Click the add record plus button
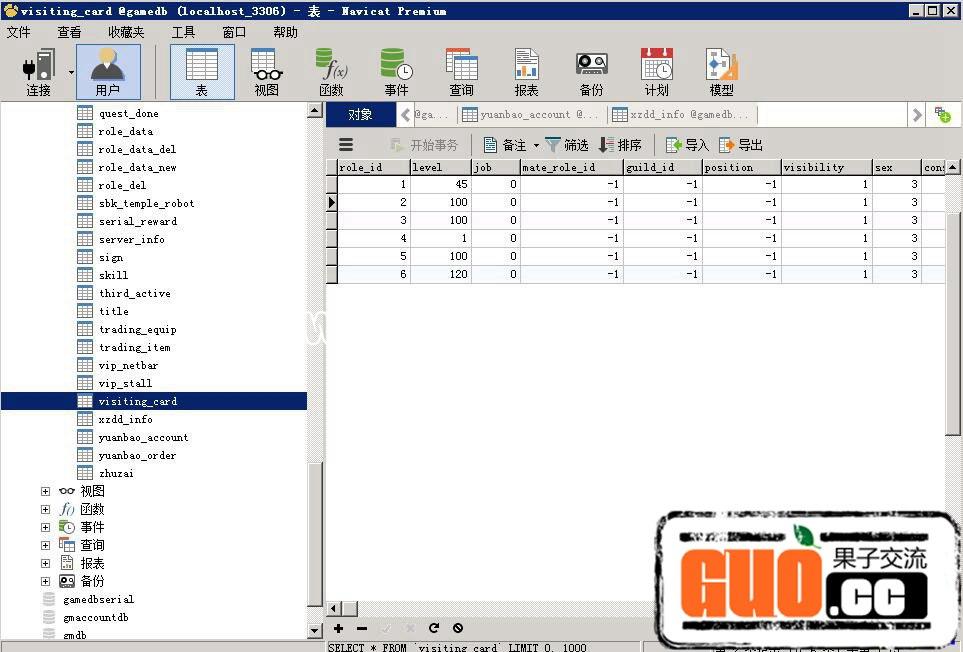The image size is (963, 652). coord(338,628)
